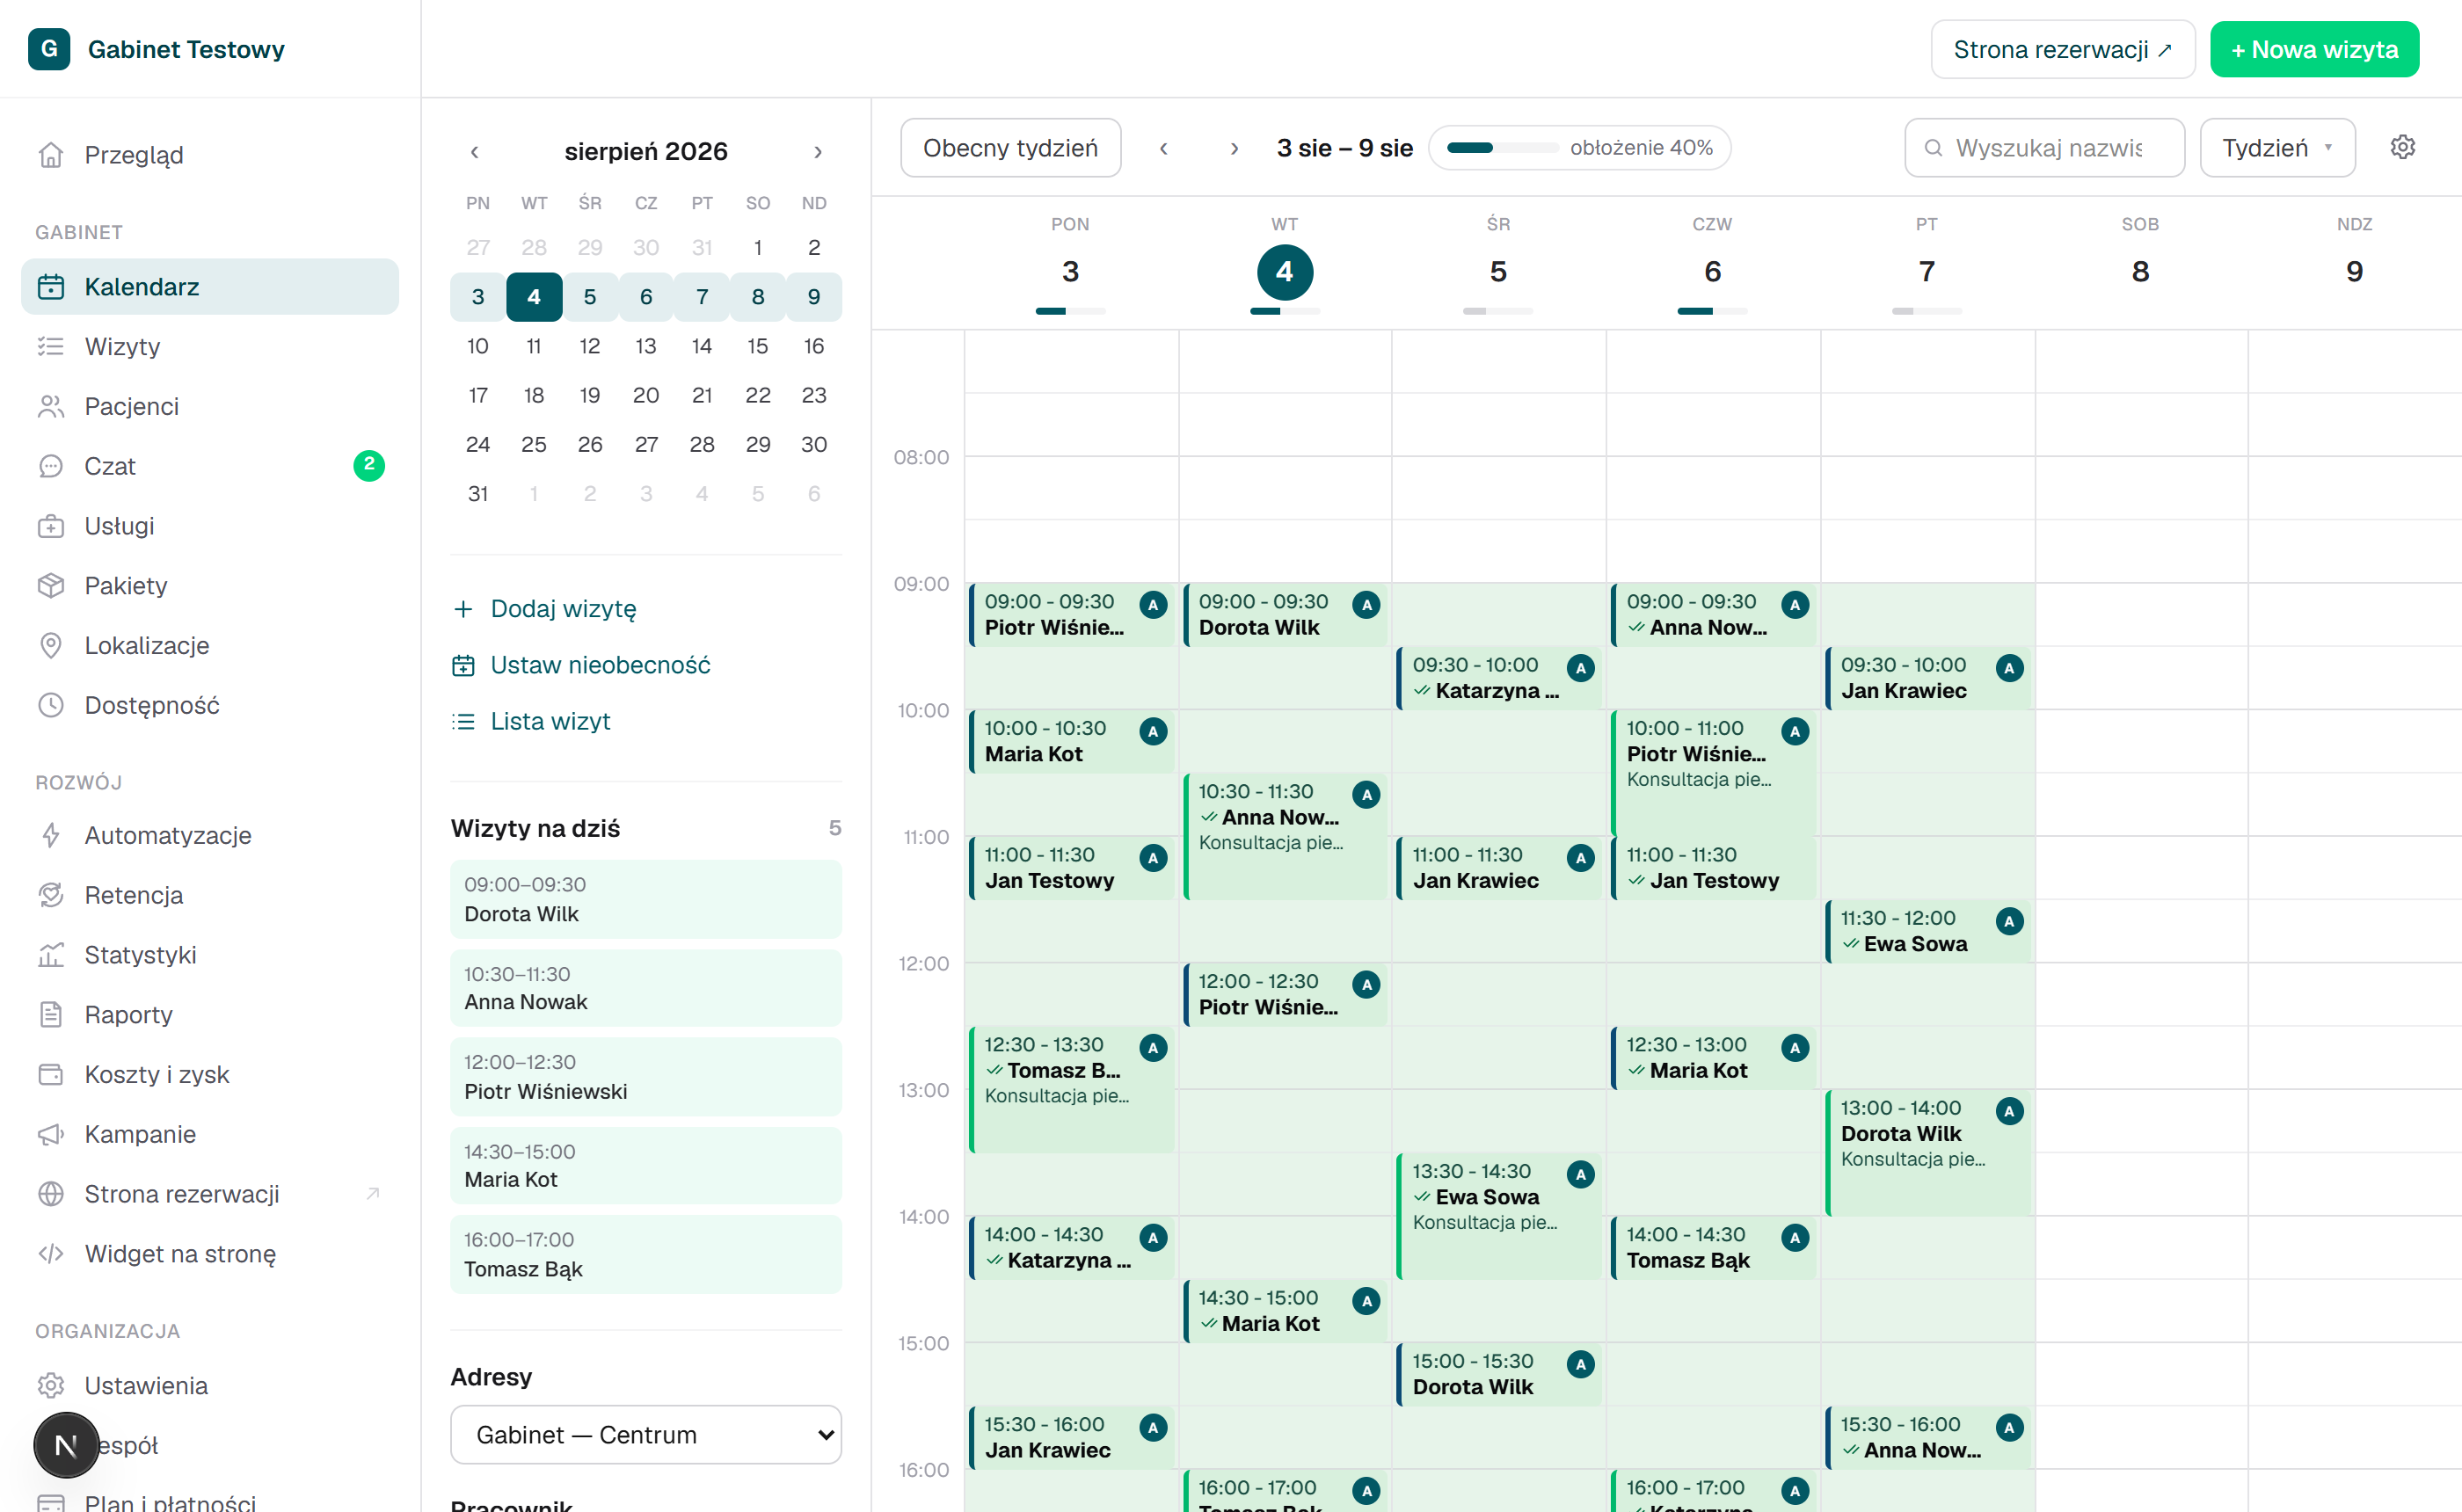
Task: Click the Strona rezerwacji globe icon
Action: tap(51, 1194)
